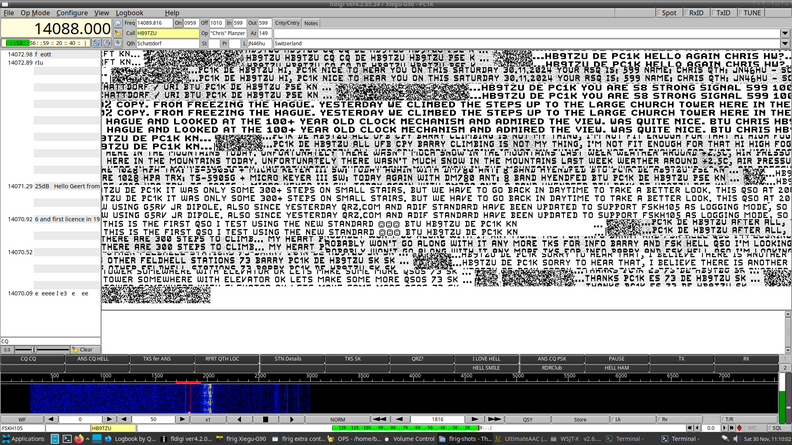This screenshot has height=445, width=792.
Task: Click the QRZ lookup globe icon
Action: (118, 23)
